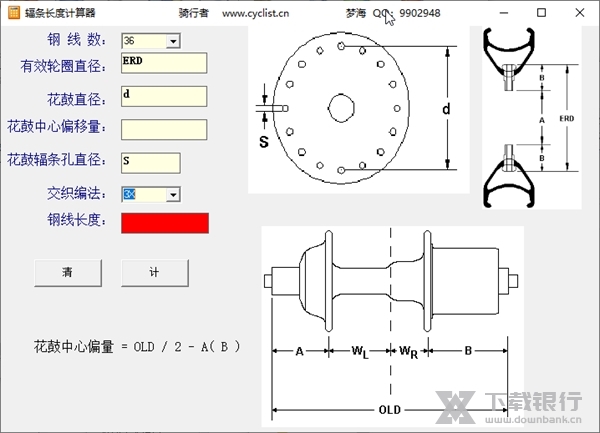Focus the 花鼓直径 field containing d
This screenshot has height=433, width=600.
click(163, 96)
